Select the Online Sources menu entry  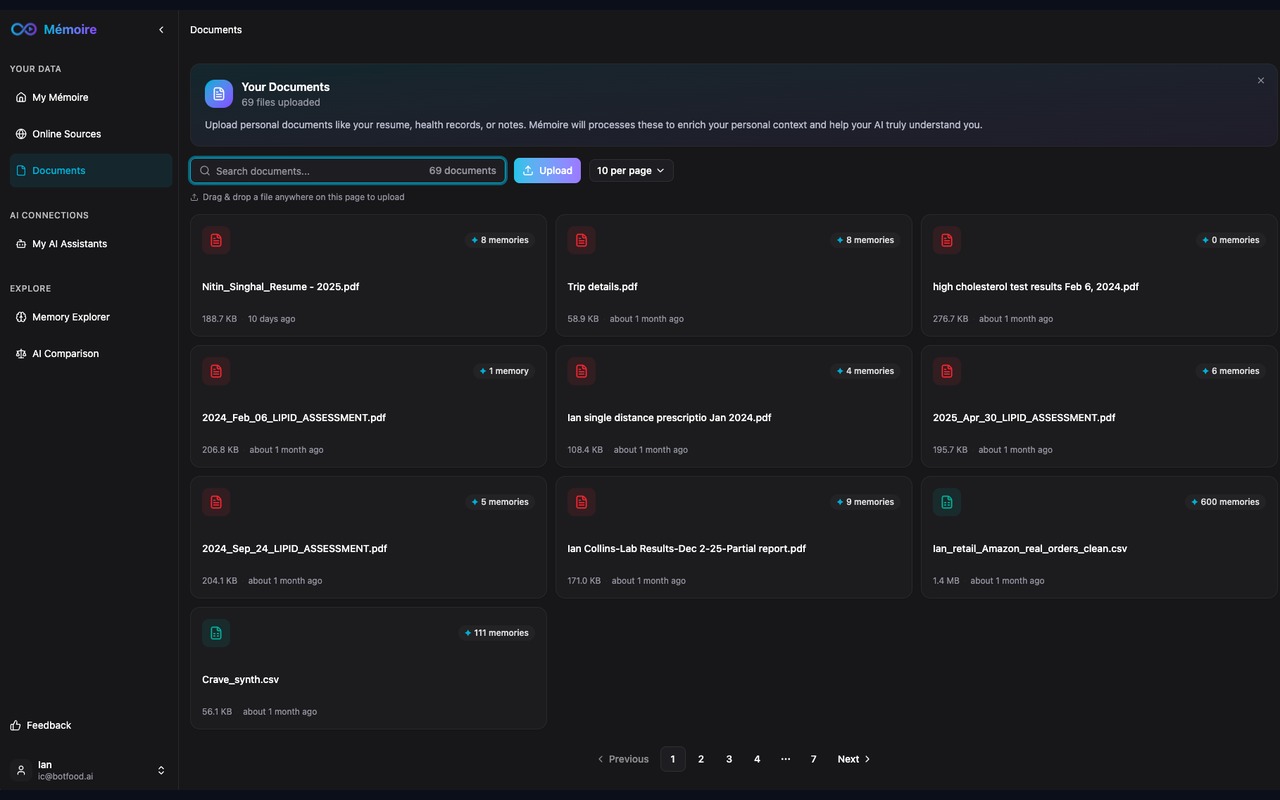coord(66,133)
